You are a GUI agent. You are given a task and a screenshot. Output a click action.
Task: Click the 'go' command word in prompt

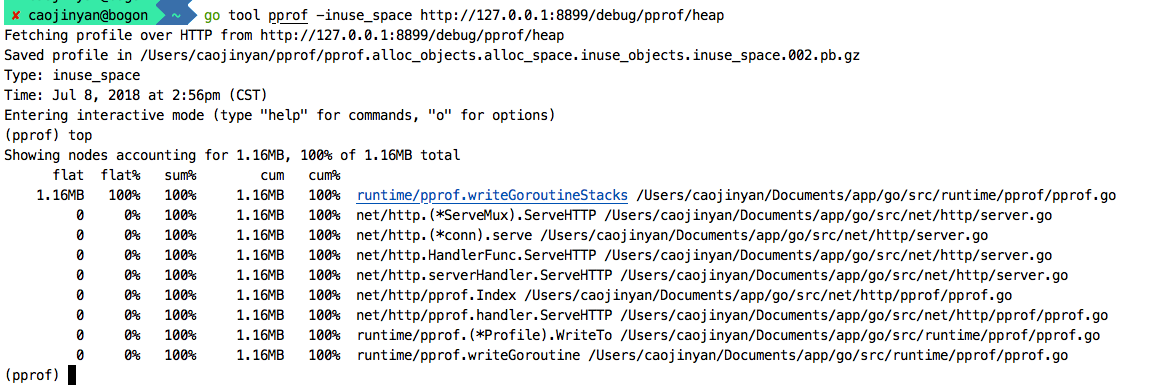212,15
